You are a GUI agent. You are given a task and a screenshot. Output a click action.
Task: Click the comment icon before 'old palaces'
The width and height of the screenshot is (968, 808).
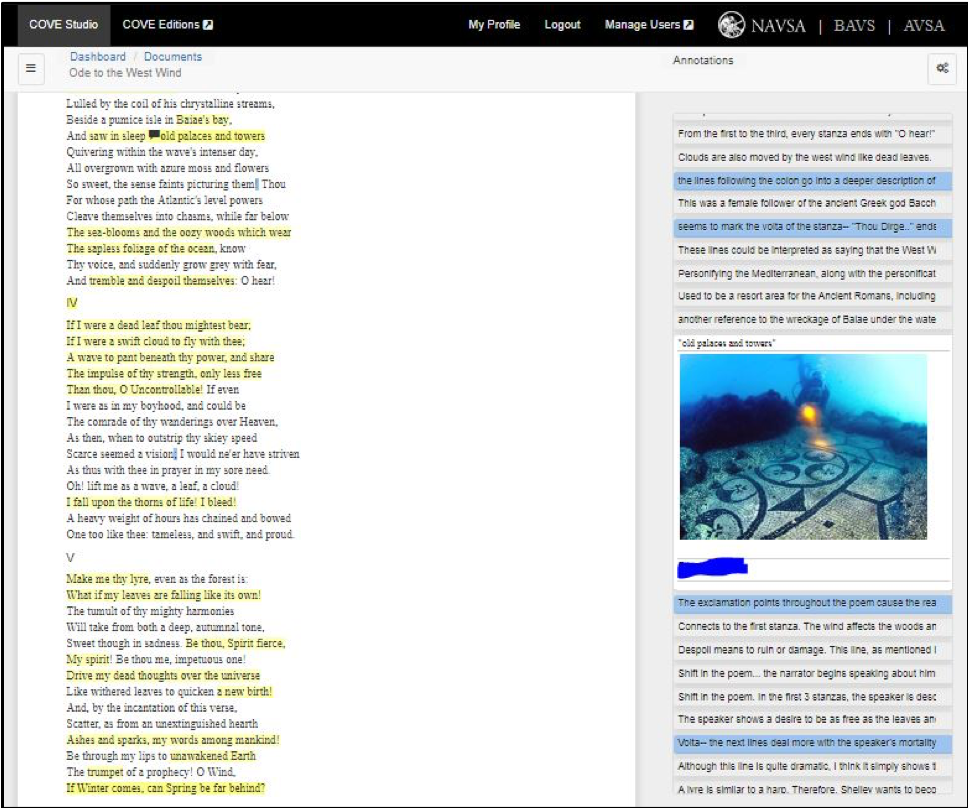pos(154,135)
